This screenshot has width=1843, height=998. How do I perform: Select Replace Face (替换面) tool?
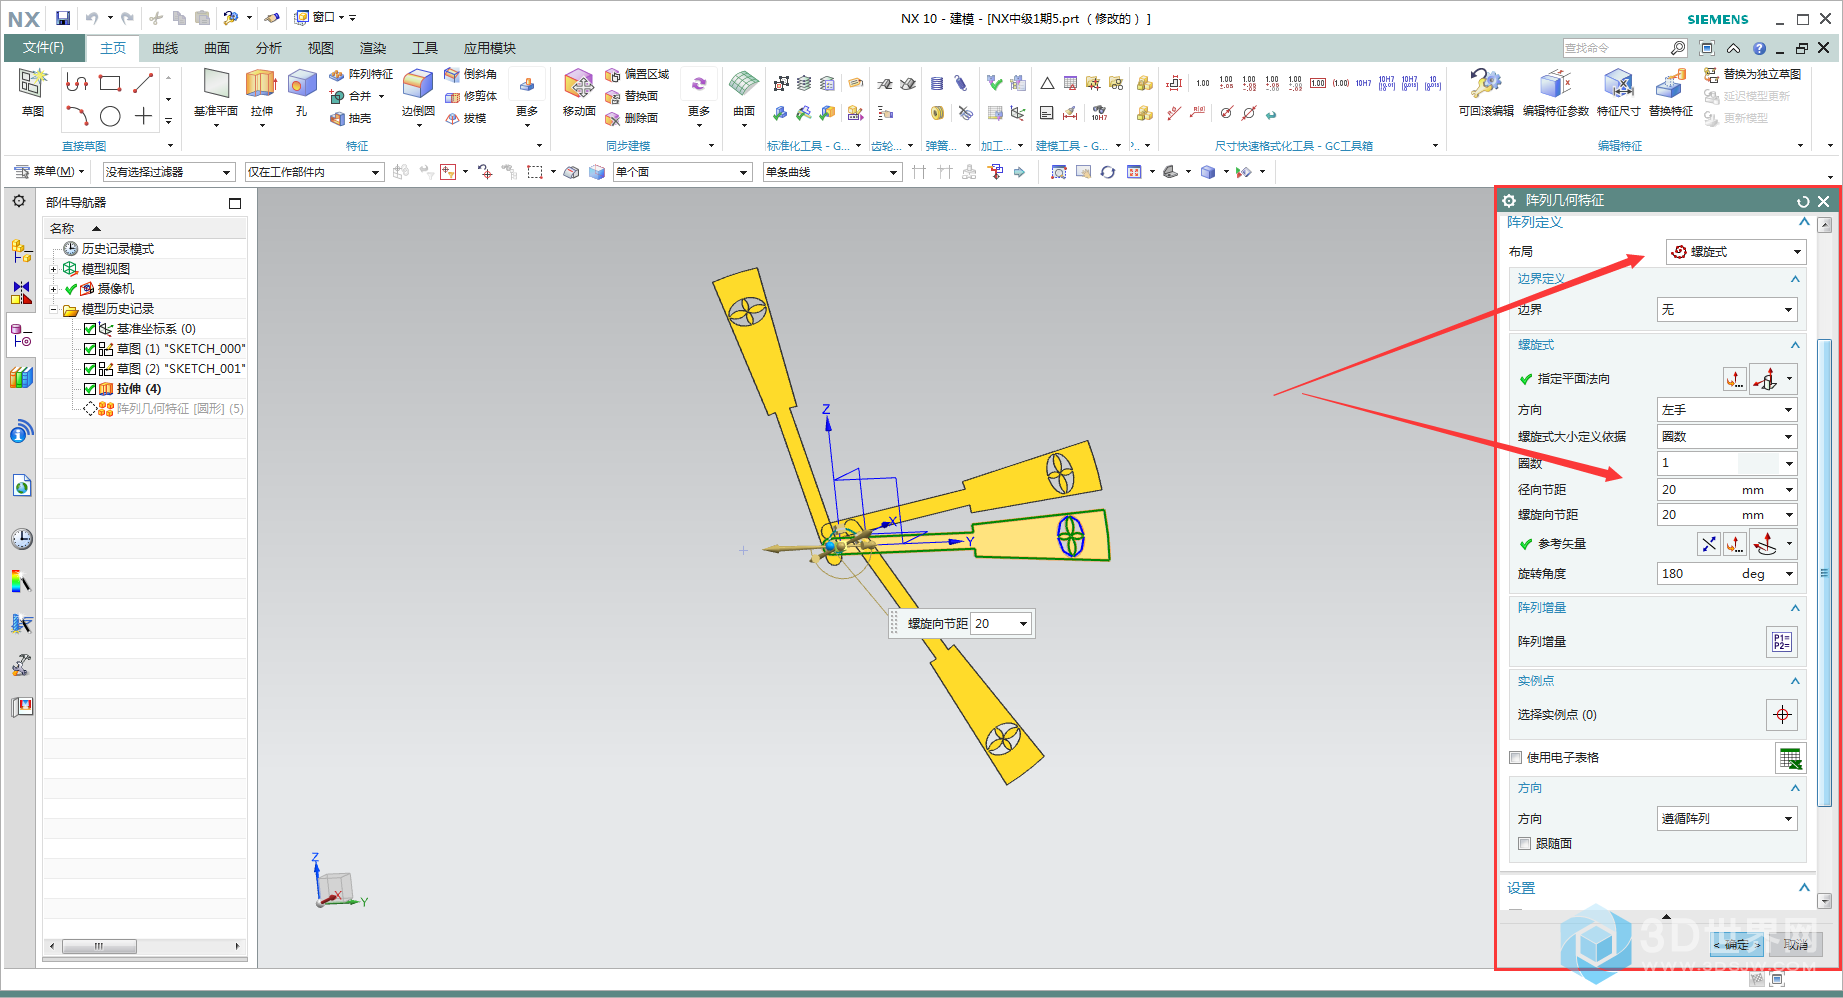pyautogui.click(x=632, y=96)
